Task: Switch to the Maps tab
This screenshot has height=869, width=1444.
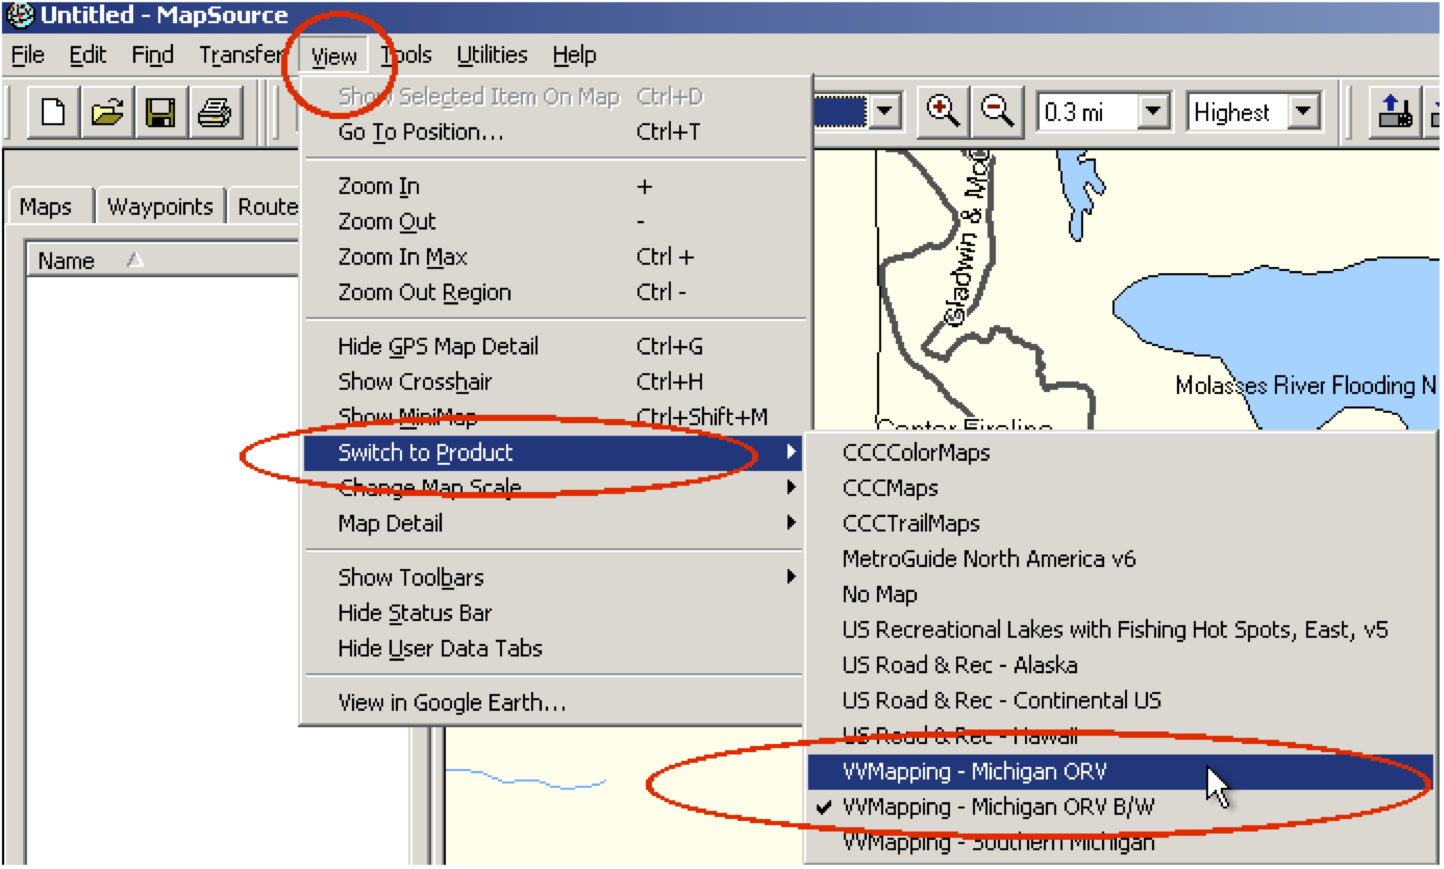Action: click(x=46, y=207)
